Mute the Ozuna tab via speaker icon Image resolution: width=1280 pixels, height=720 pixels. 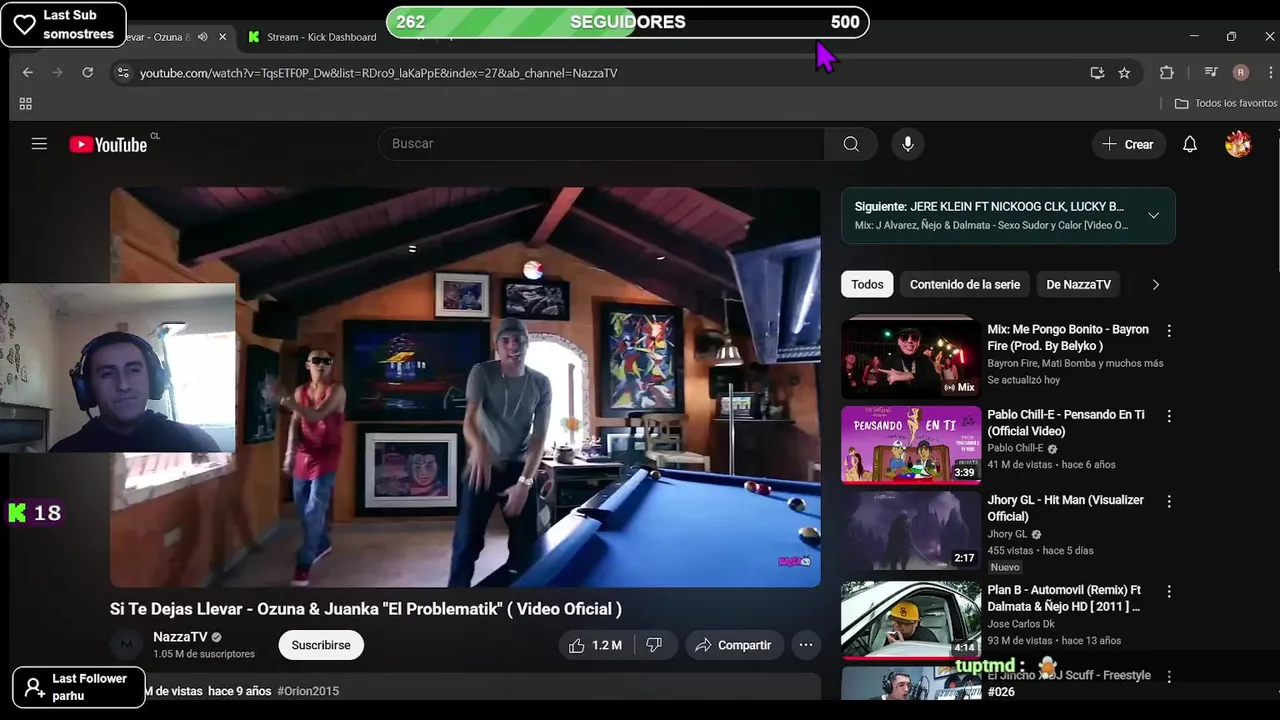click(x=203, y=37)
